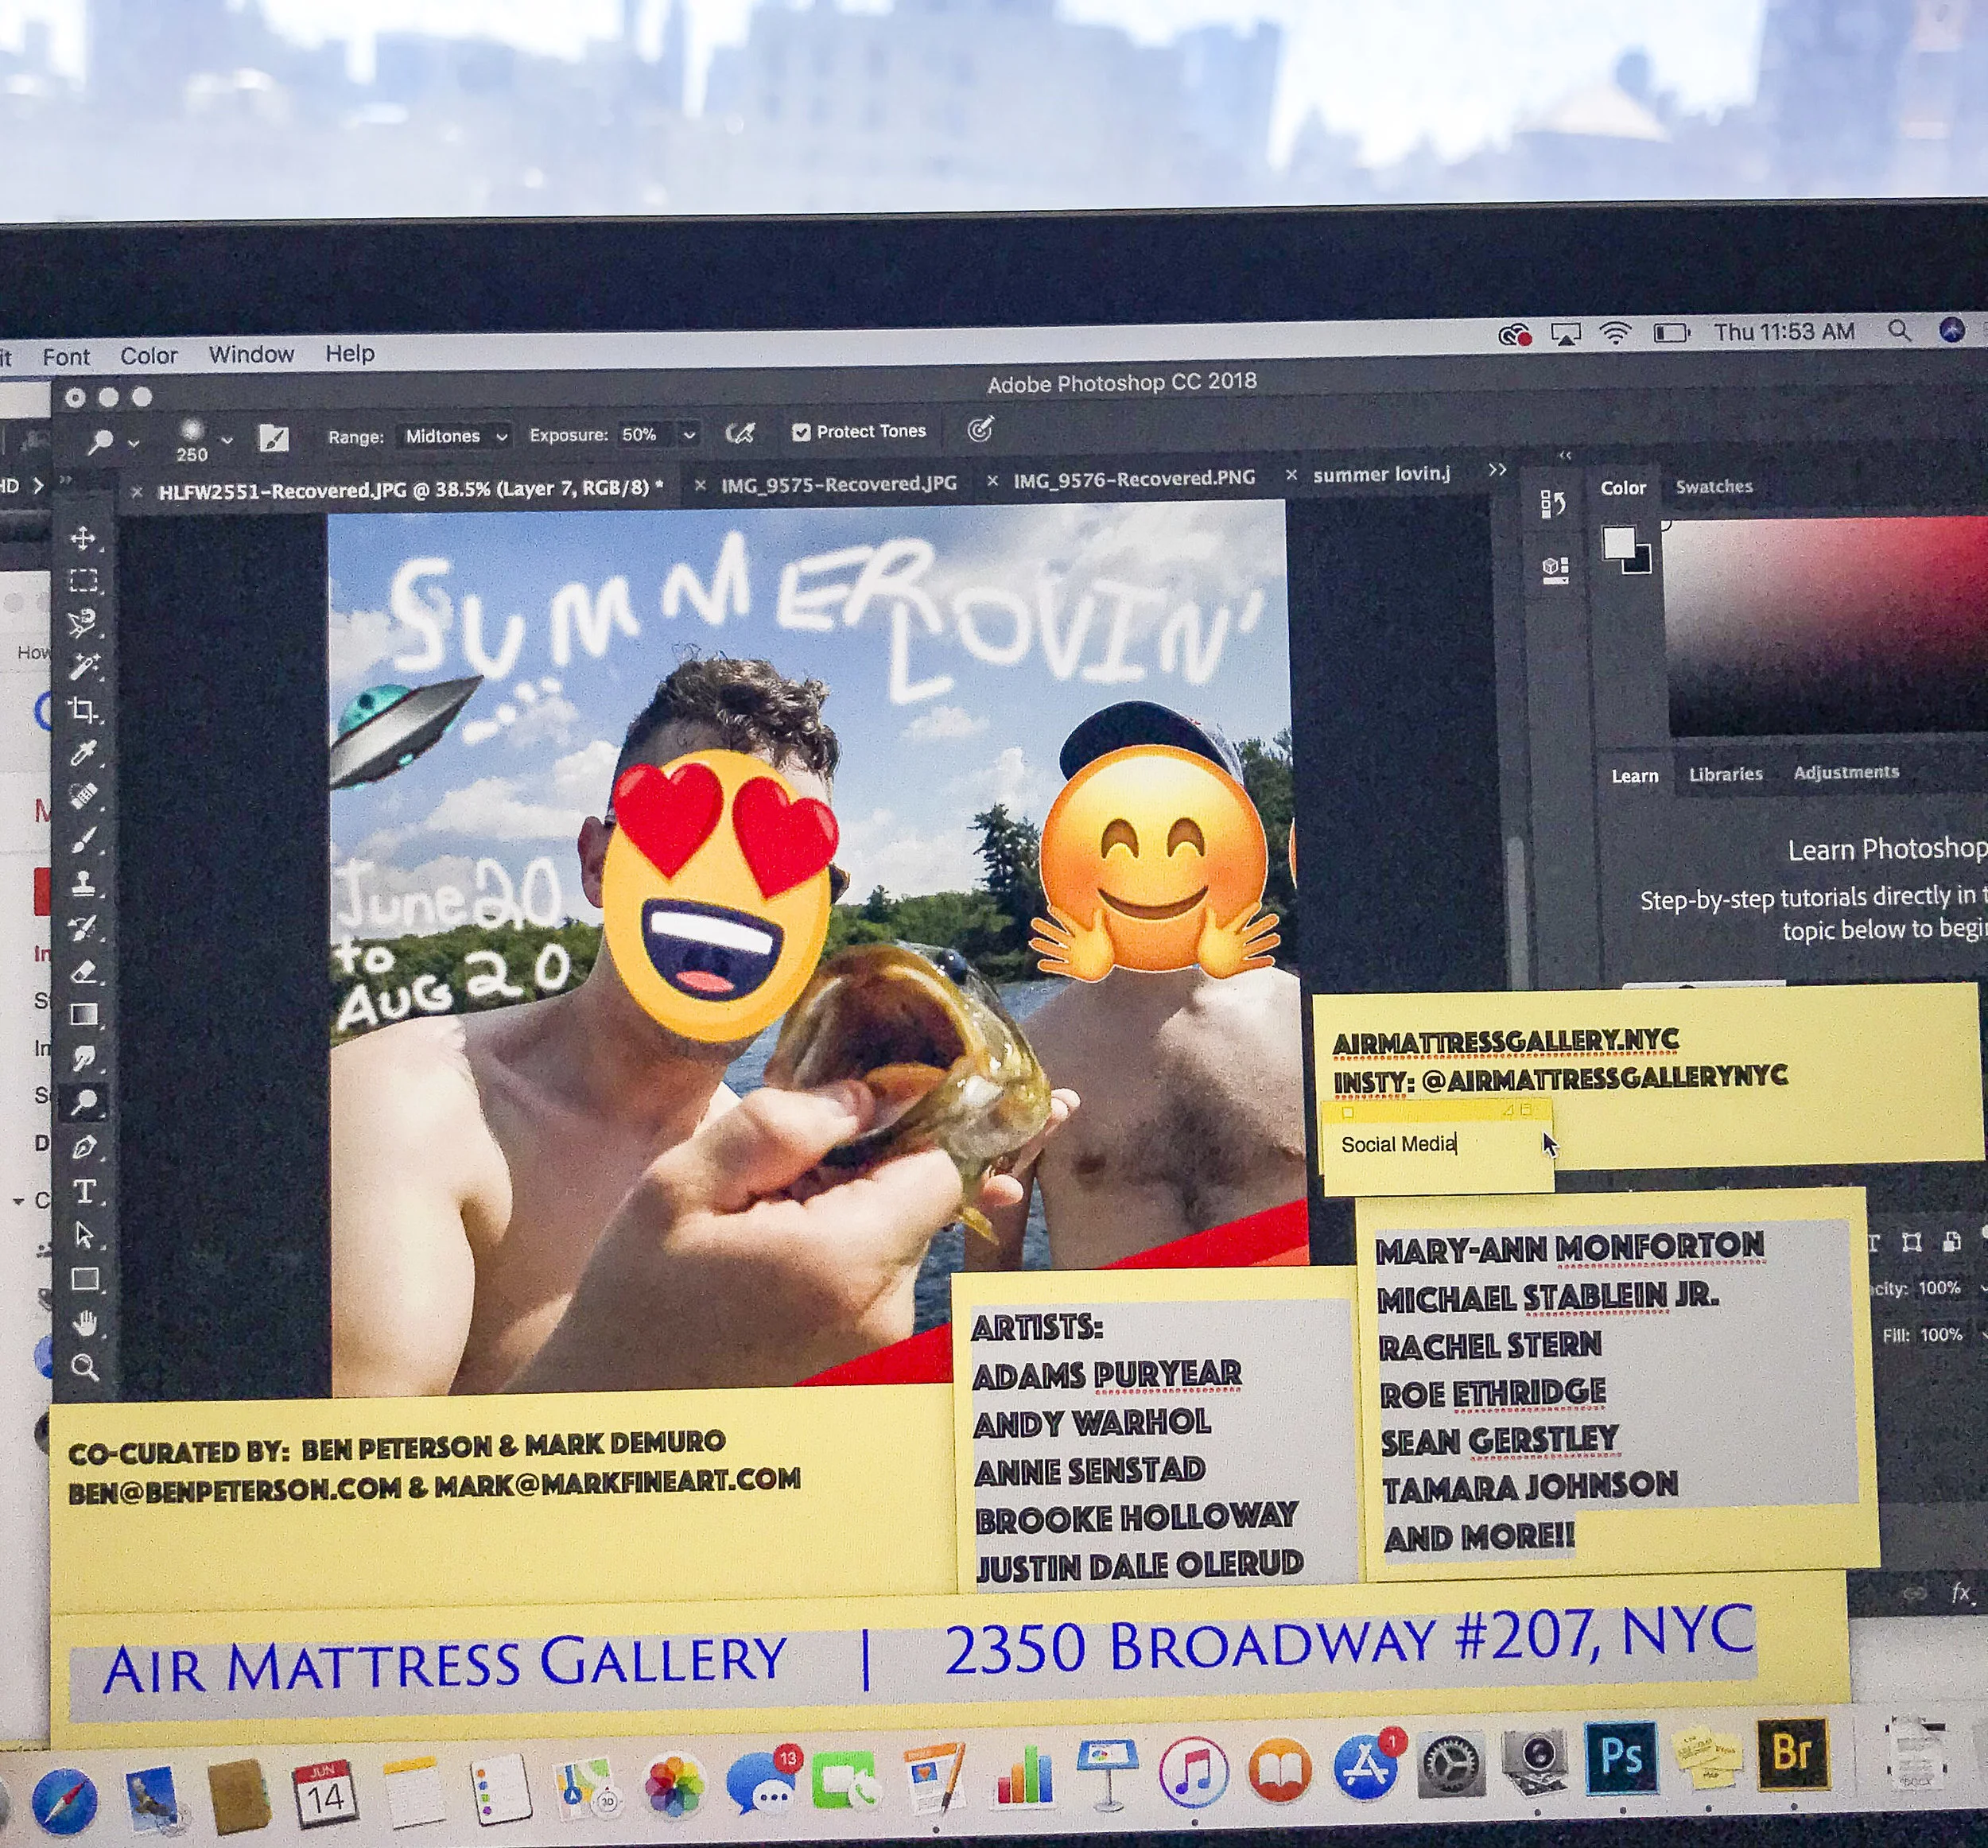Select the Horizontal Type tool
1988x1848 pixels.
84,1192
